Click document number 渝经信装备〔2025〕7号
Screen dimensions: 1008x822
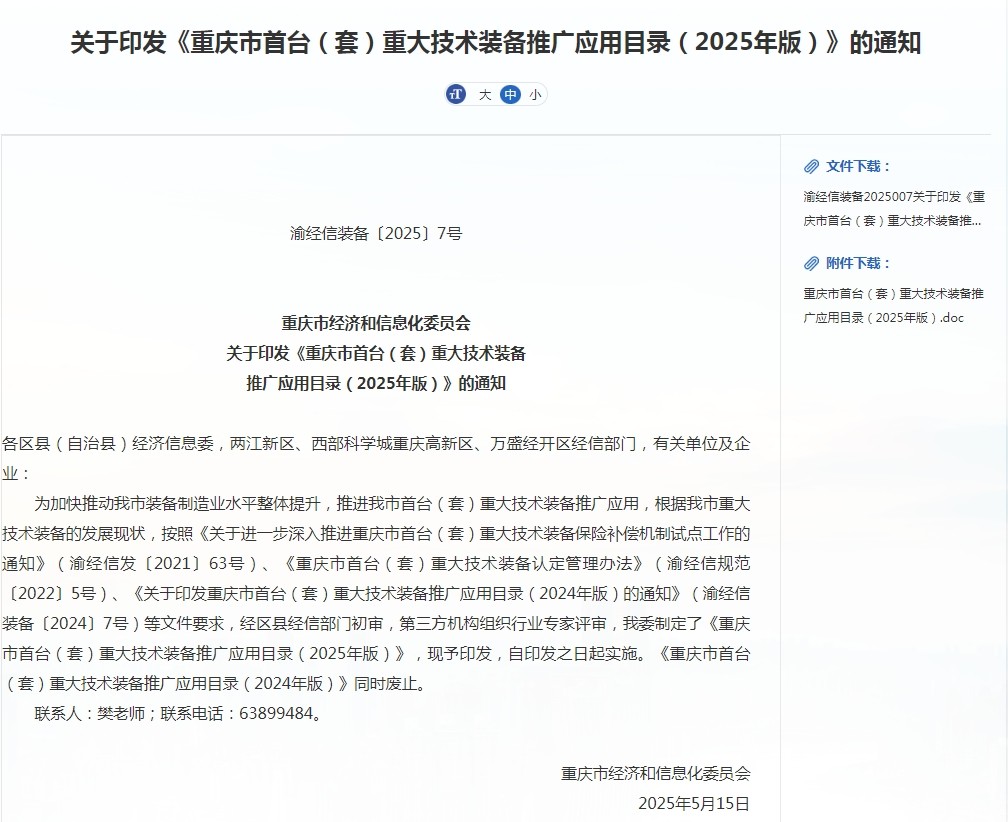376,234
